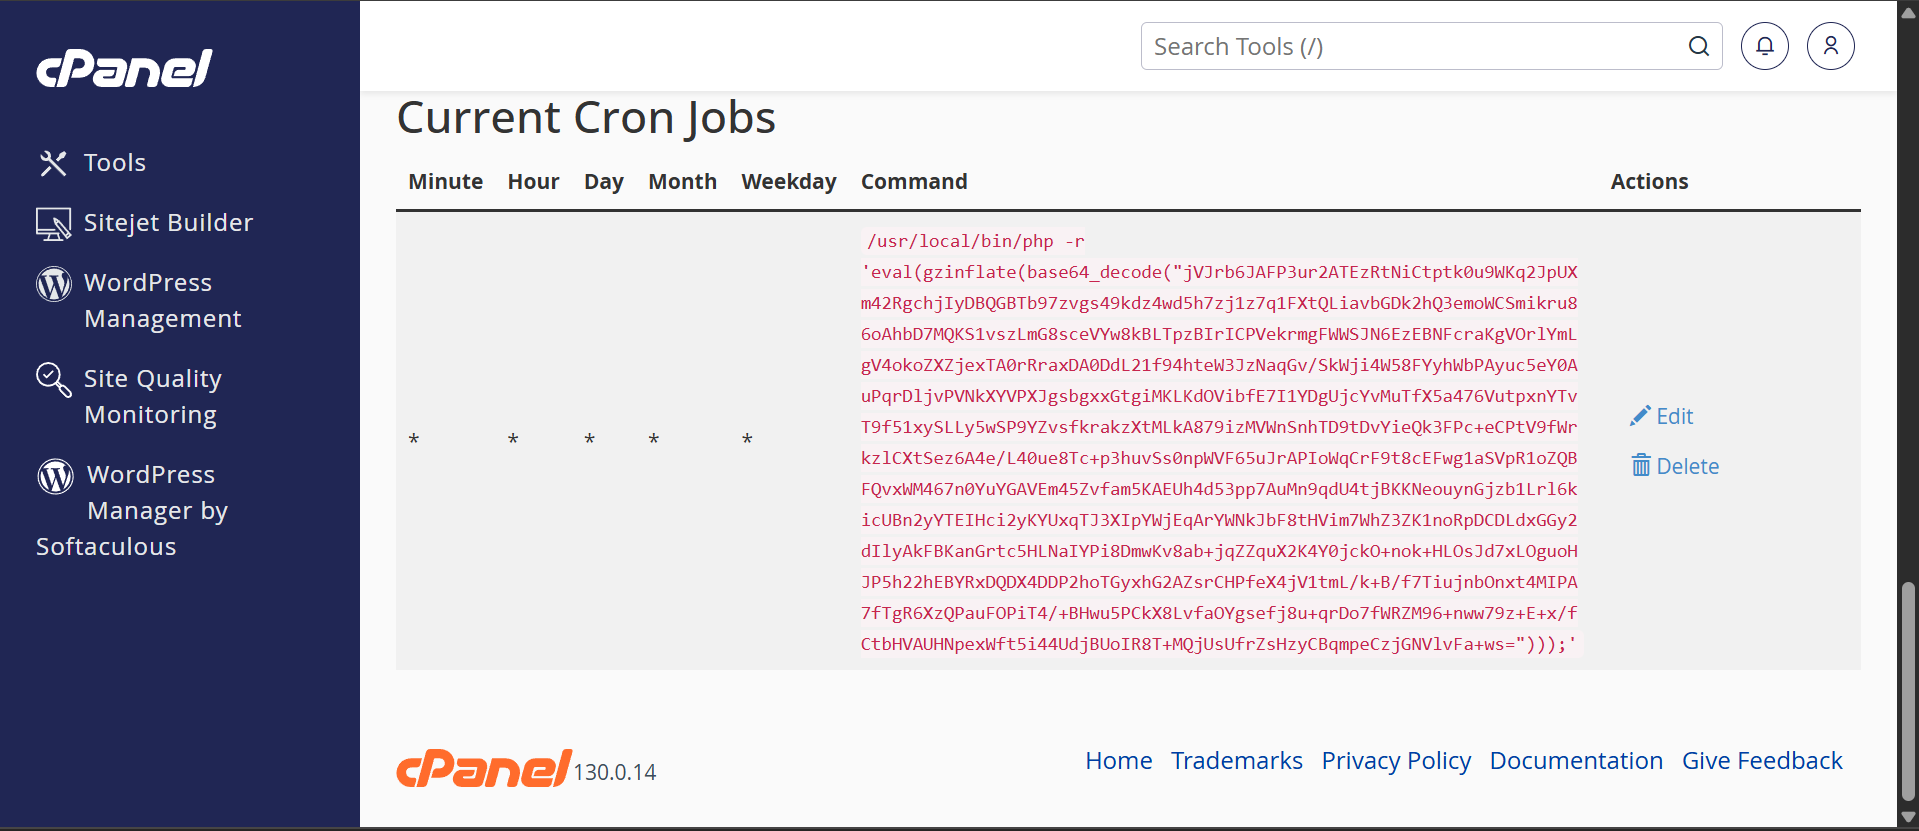Screen dimensions: 1919x831
Task: View the Privacy Policy page
Action: tap(1396, 761)
